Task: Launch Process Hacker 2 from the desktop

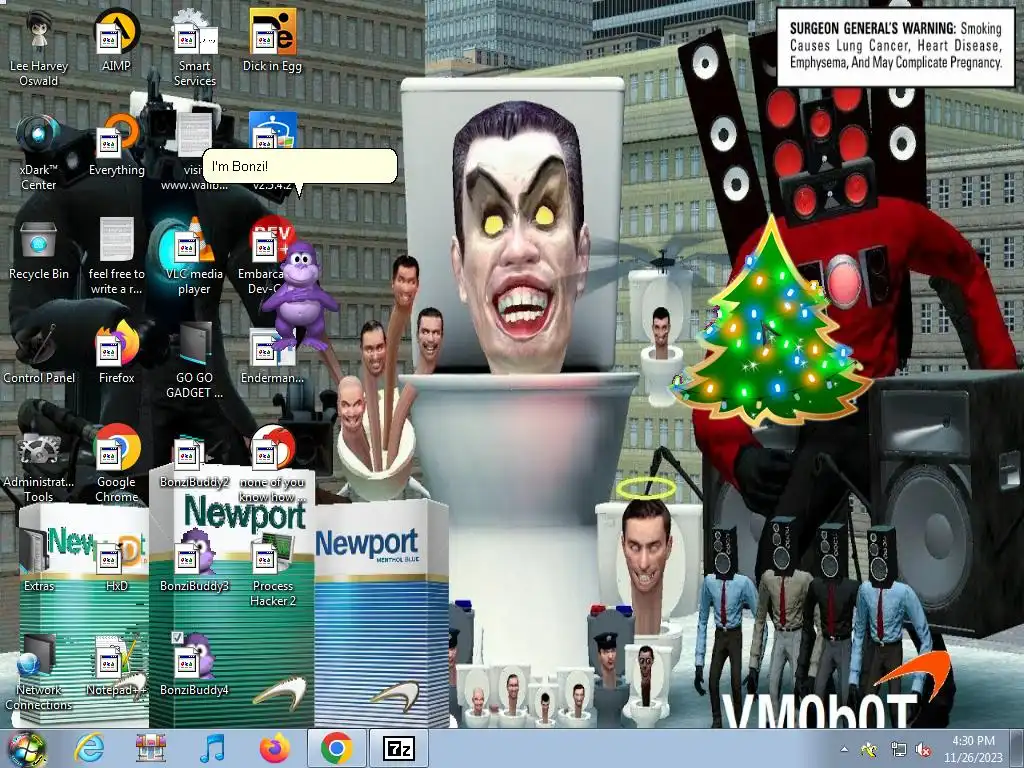Action: (272, 568)
